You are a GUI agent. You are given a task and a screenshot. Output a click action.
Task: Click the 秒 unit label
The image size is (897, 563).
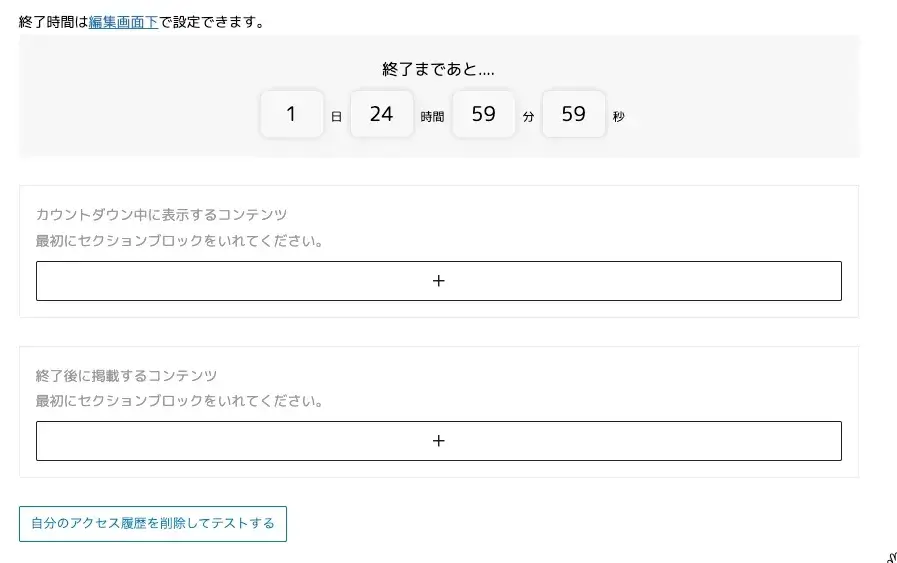[x=618, y=117]
